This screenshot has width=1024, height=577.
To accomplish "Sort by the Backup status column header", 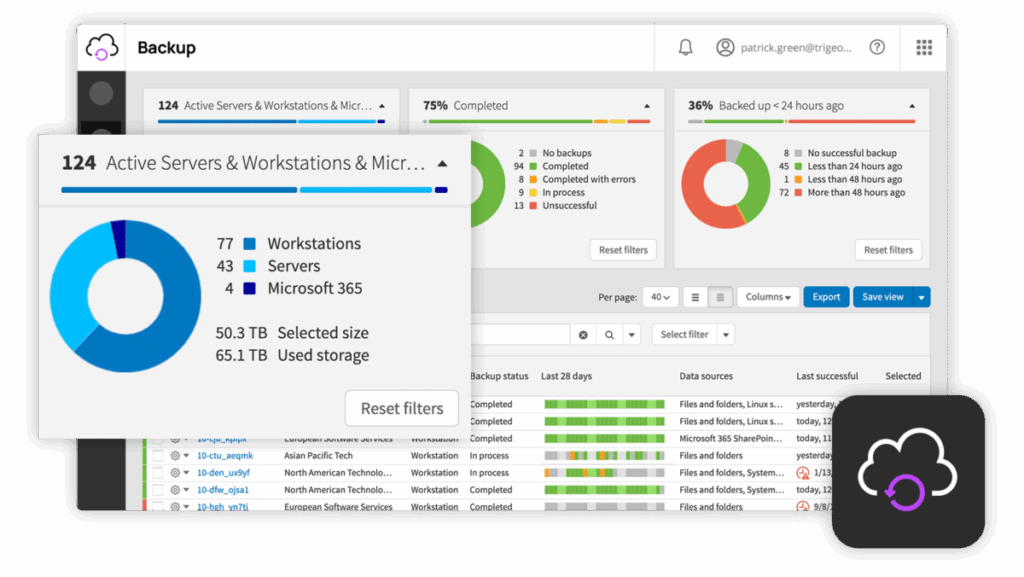I will 499,376.
